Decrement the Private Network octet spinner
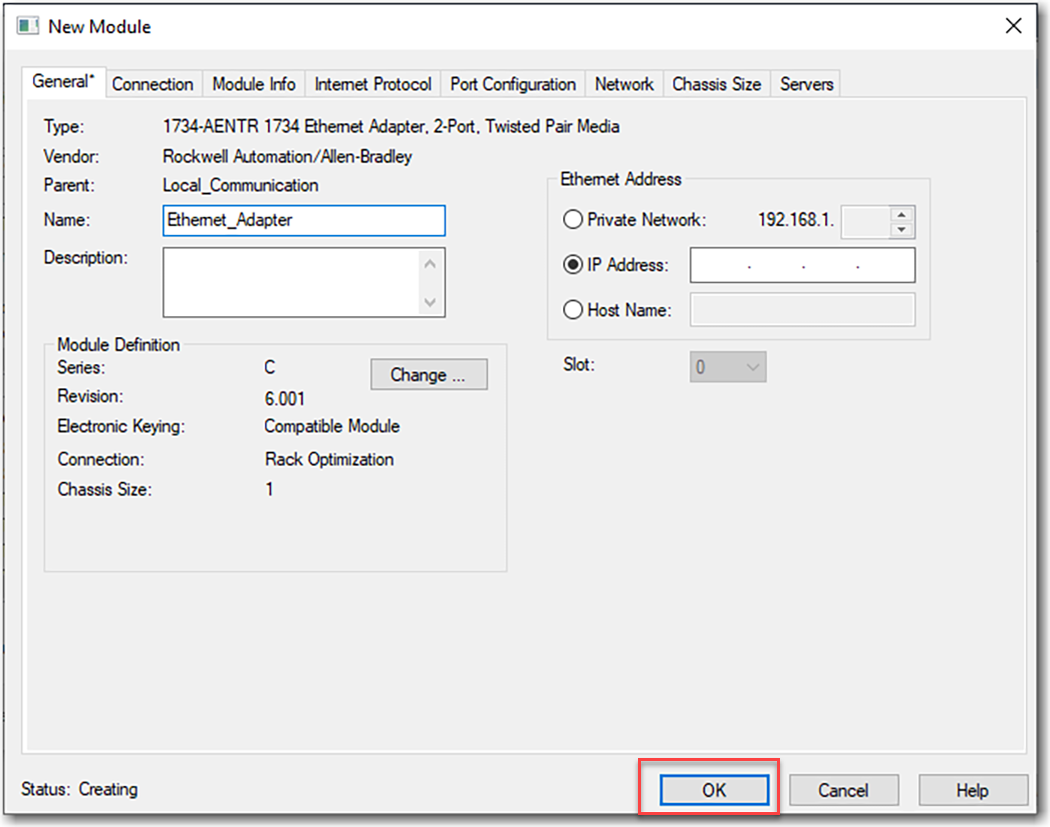 [x=902, y=230]
